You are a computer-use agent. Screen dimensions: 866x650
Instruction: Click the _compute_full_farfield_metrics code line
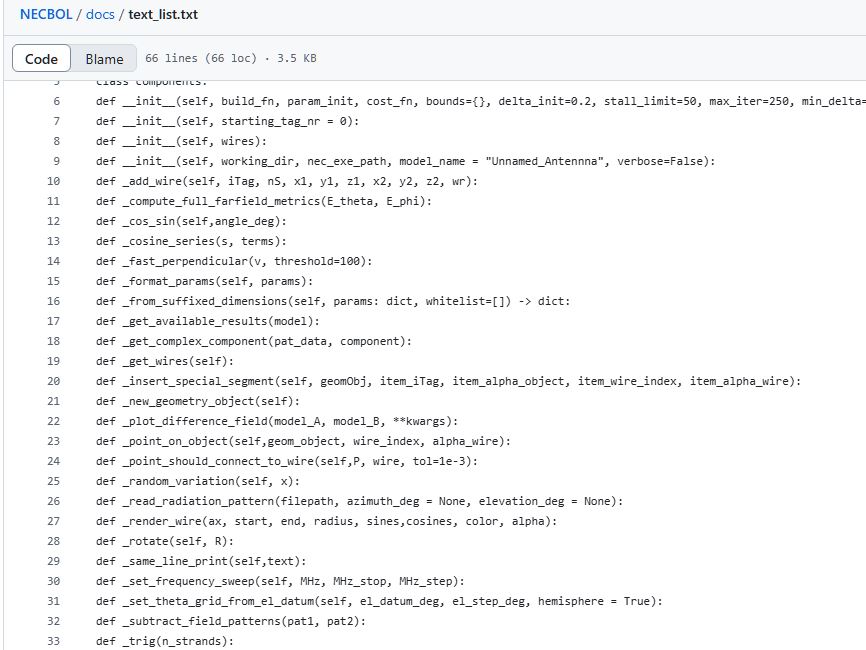click(263, 201)
